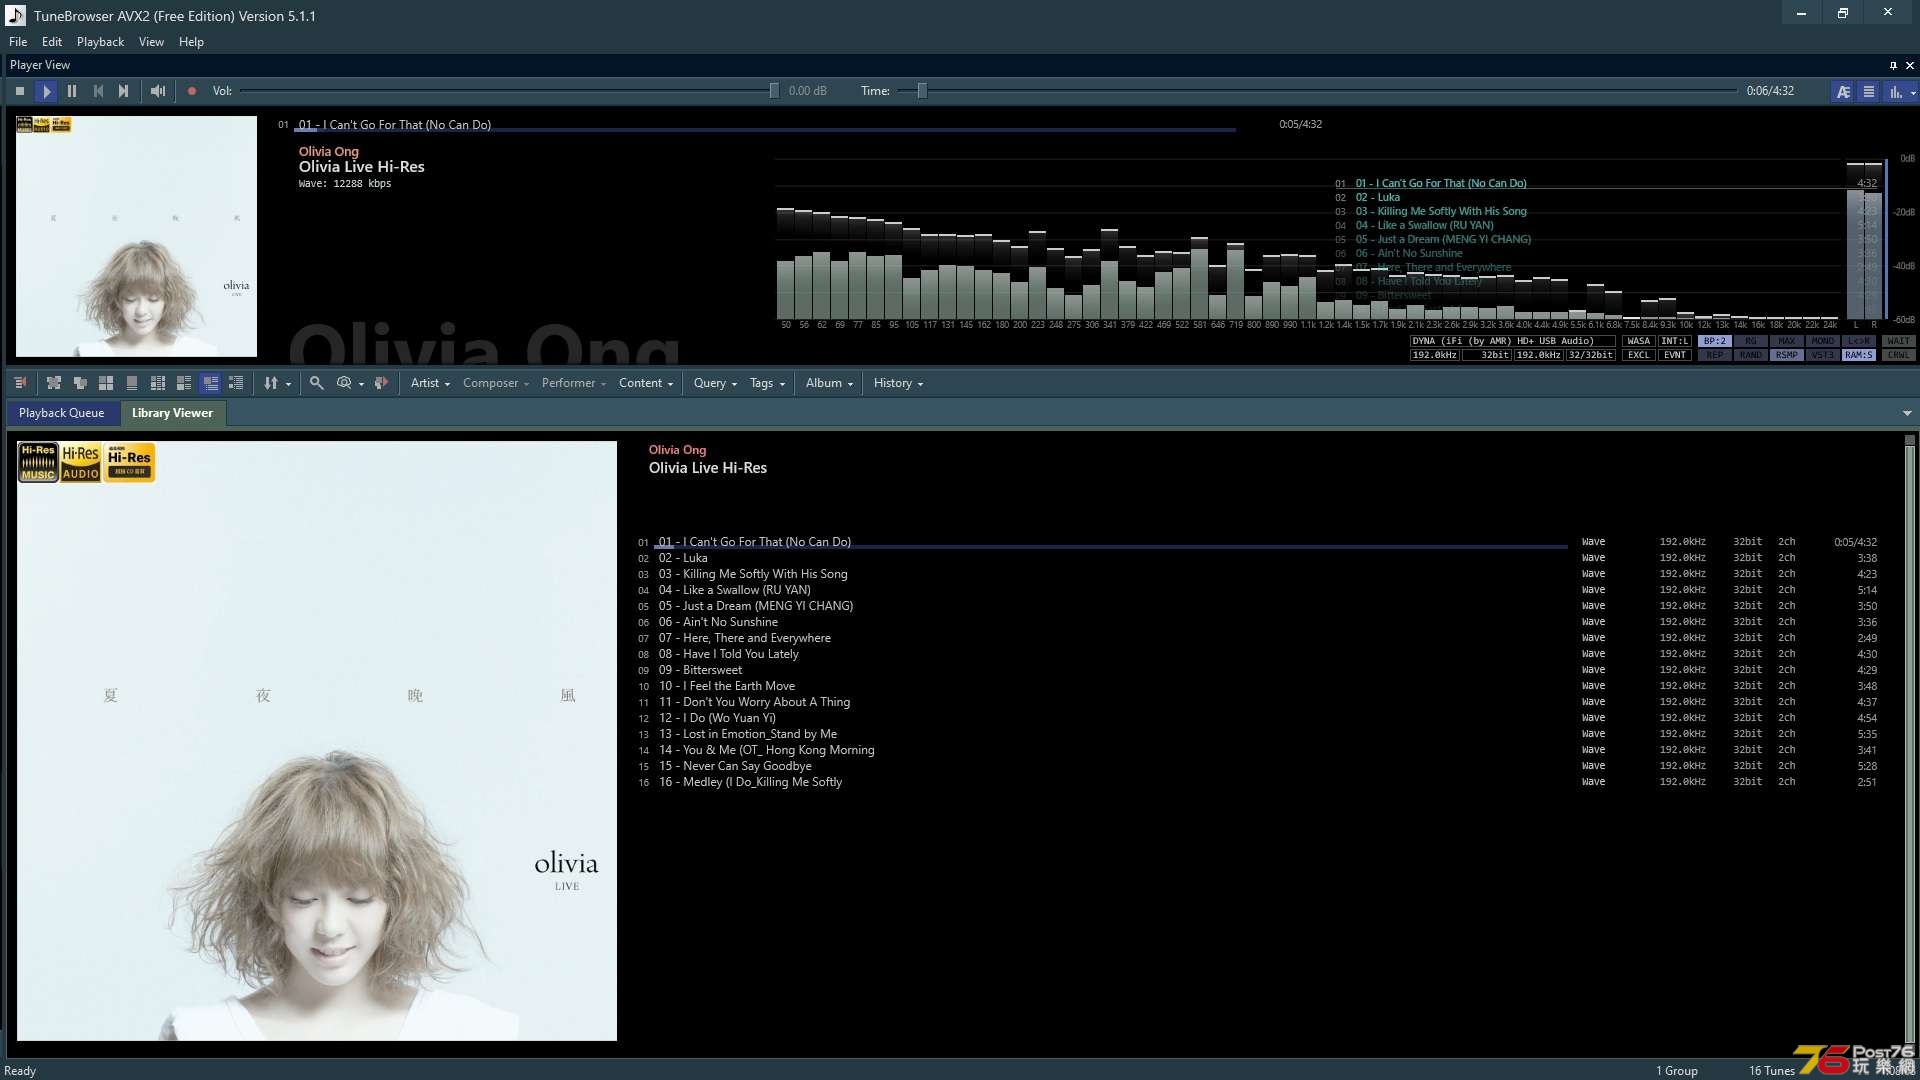Click the font style icon in player view

tap(1843, 91)
